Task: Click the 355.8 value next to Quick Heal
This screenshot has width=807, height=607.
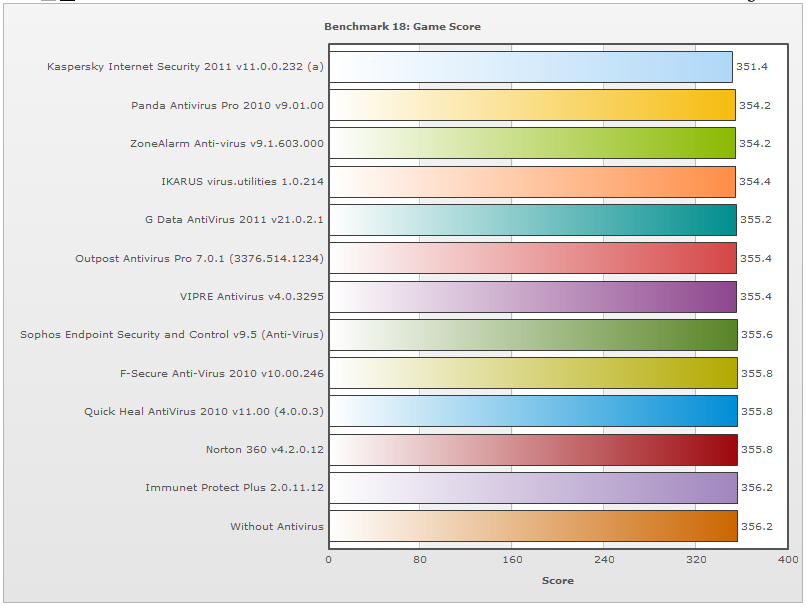Action: [x=757, y=412]
